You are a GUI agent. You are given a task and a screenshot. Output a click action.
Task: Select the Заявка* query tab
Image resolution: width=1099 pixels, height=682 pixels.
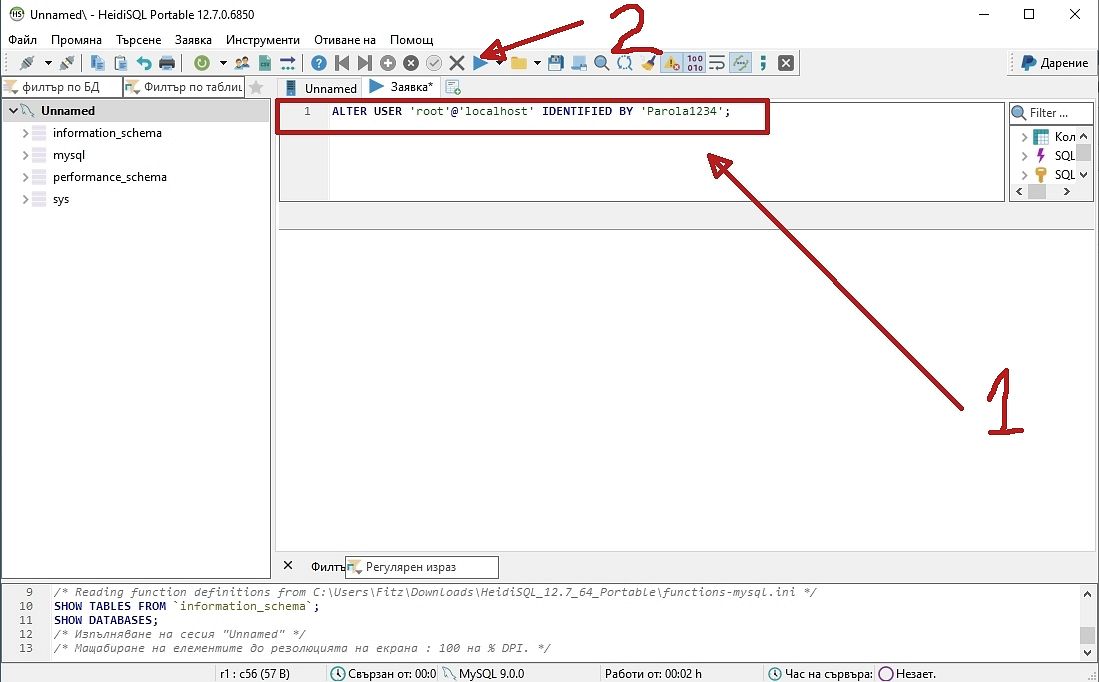click(x=402, y=87)
